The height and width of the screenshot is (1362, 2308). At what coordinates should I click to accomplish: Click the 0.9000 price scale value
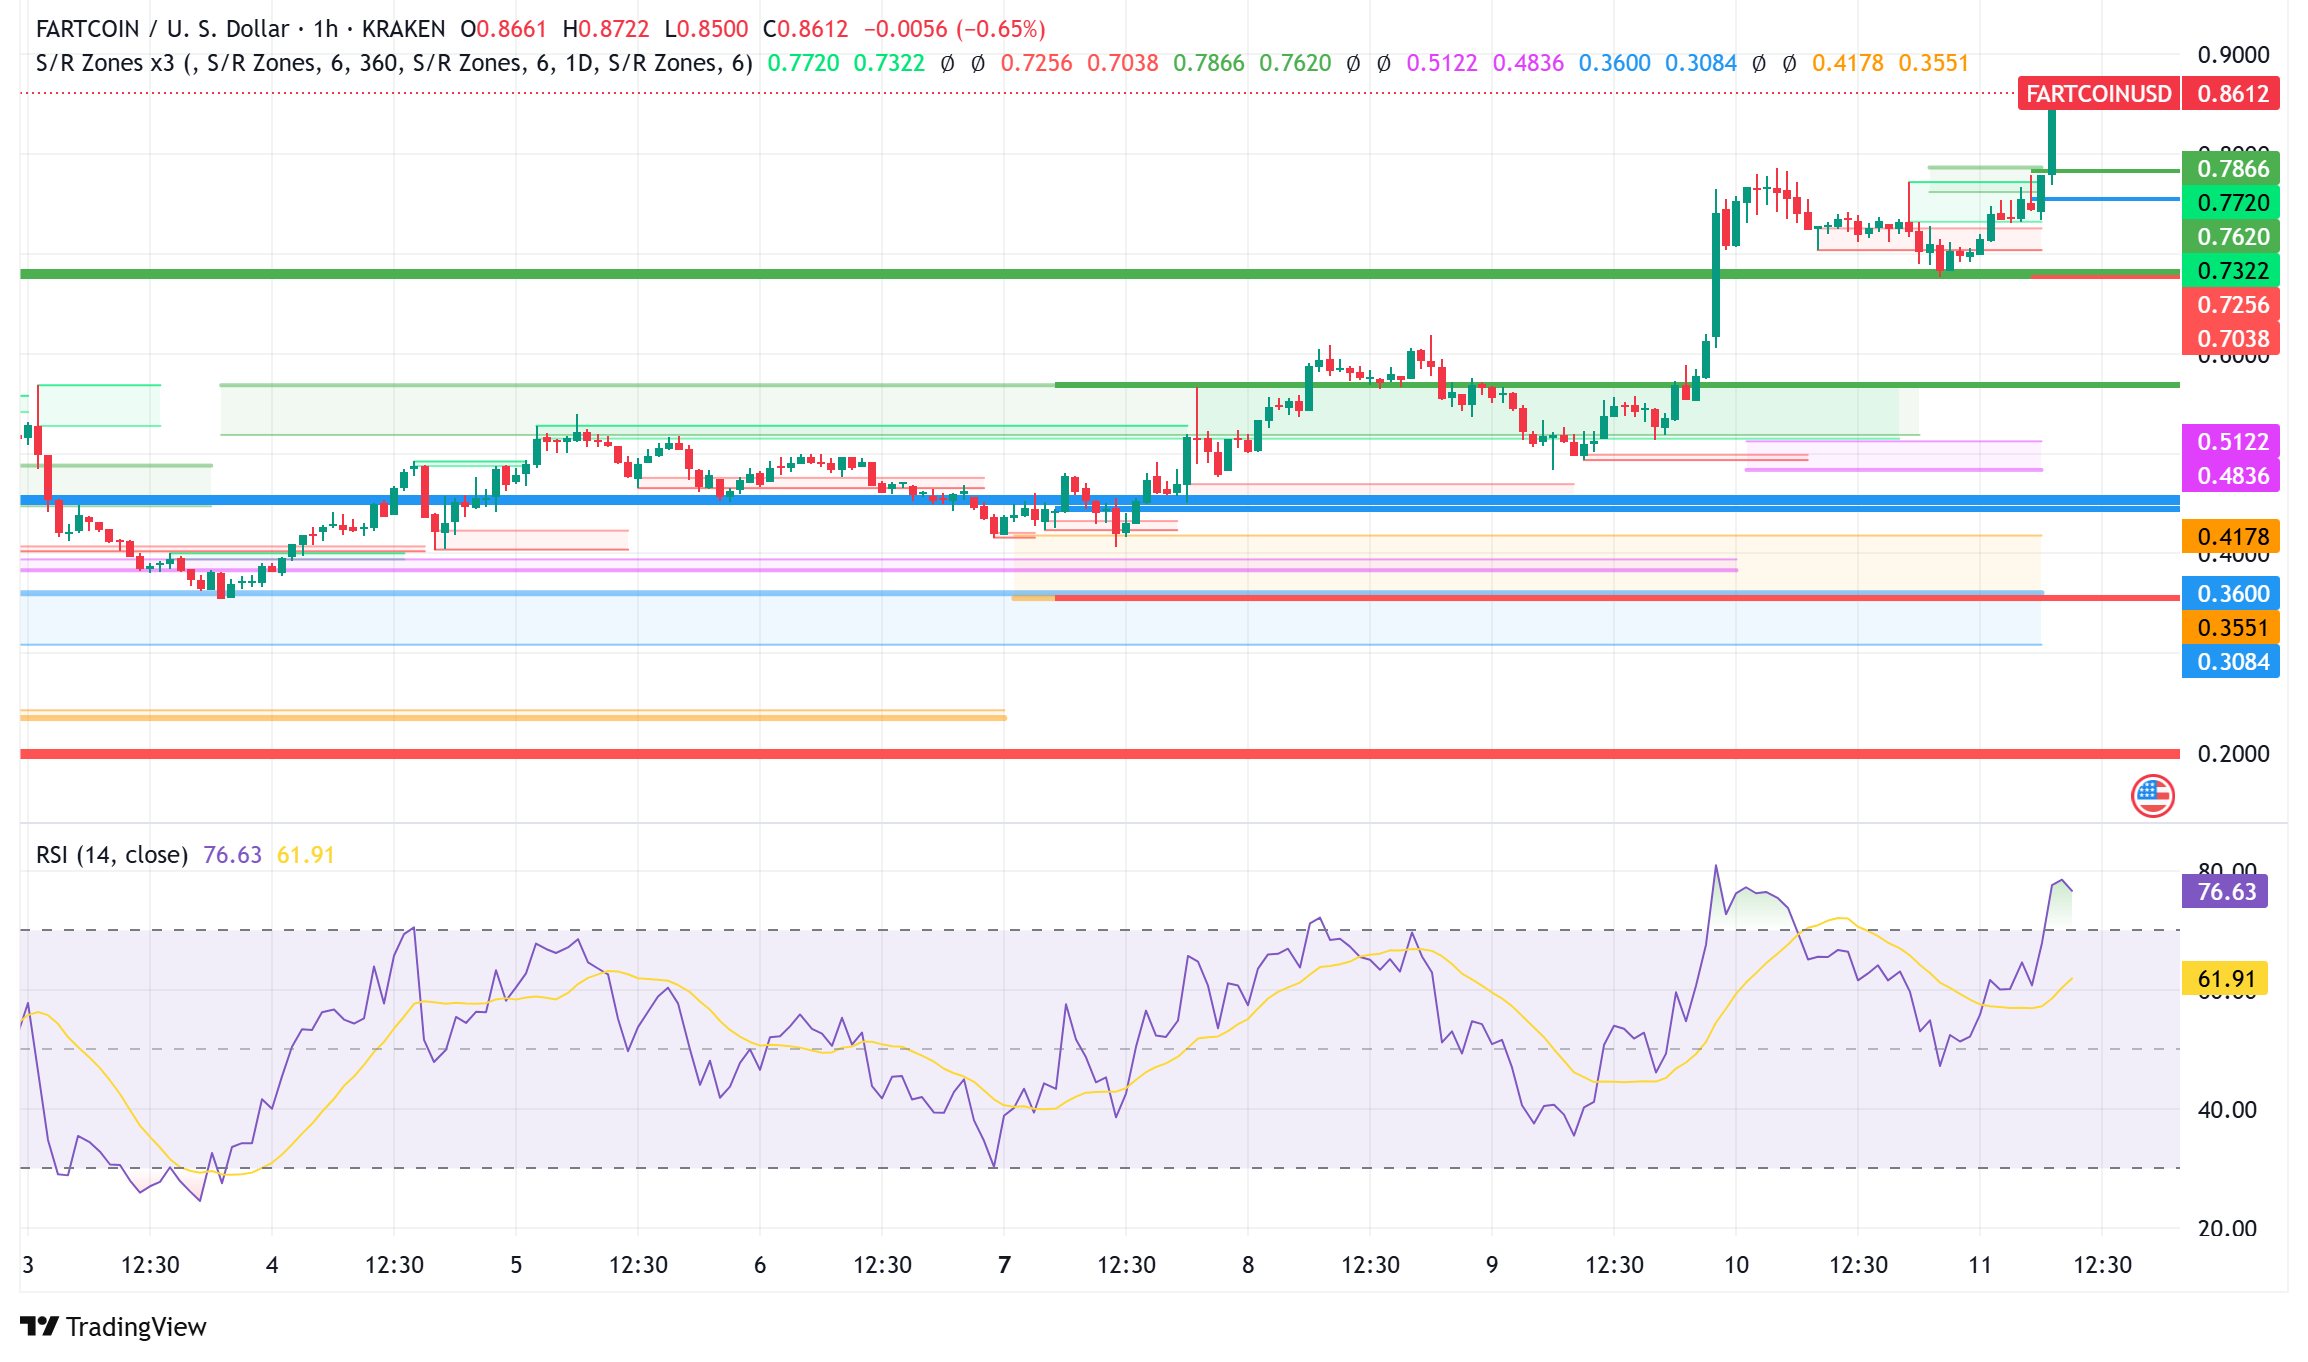click(x=2233, y=54)
